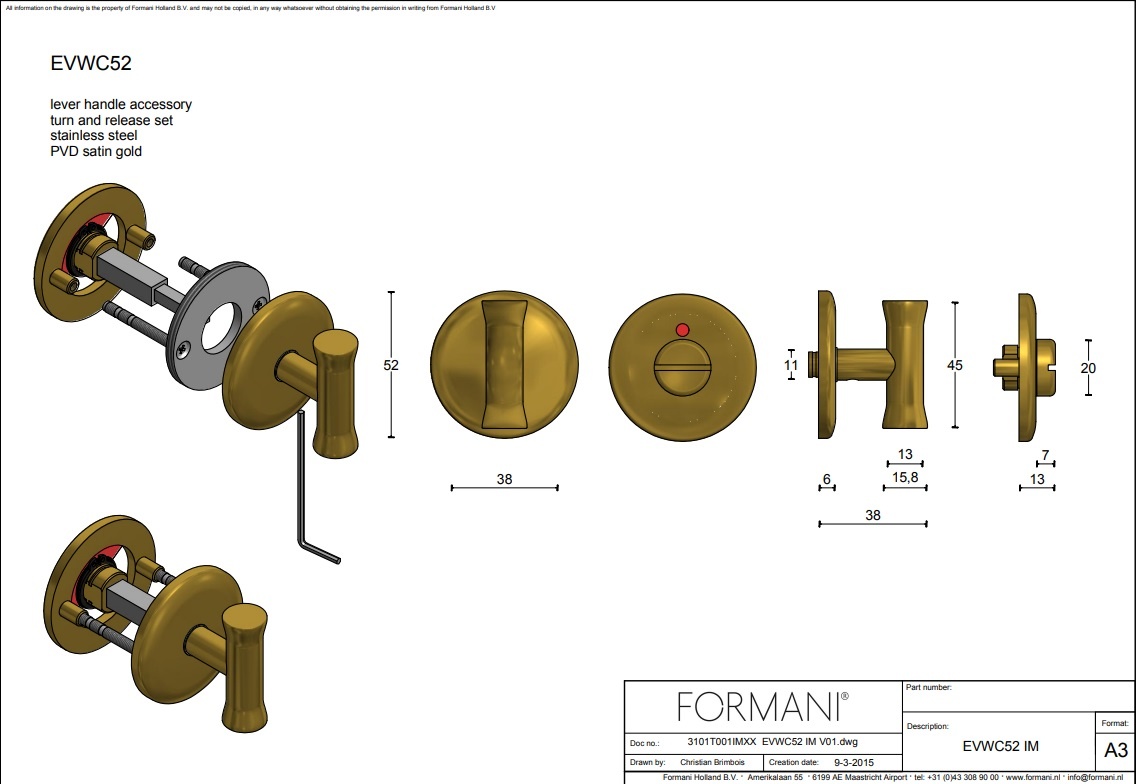1136x784 pixels.
Task: Click the info@formani.nl email address
Action: click(1099, 777)
